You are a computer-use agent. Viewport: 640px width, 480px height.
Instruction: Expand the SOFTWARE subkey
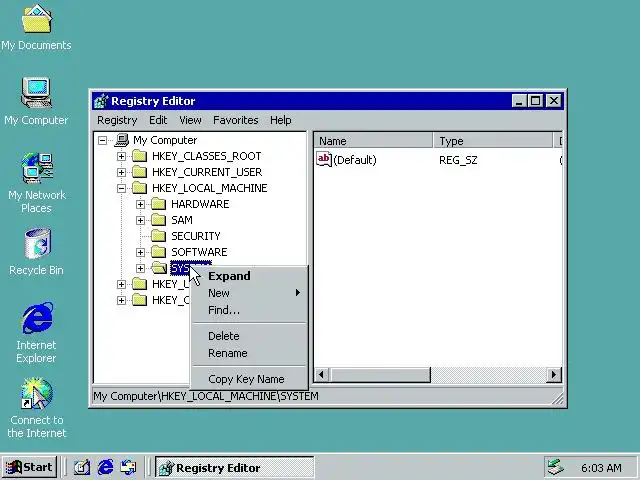[x=140, y=252]
